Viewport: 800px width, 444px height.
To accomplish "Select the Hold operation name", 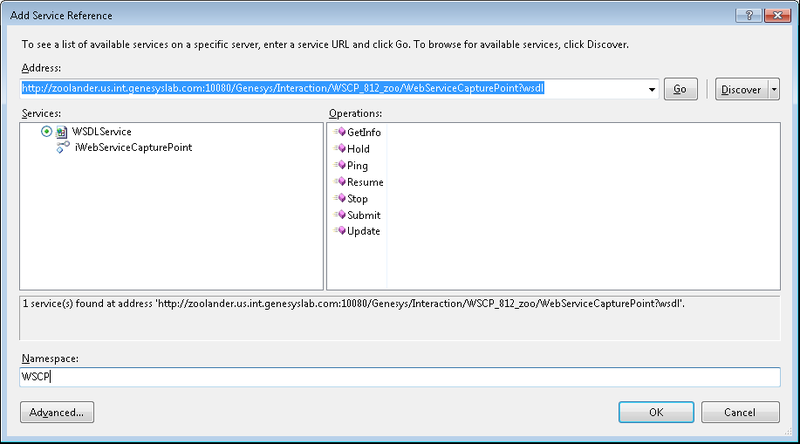I will [x=358, y=149].
